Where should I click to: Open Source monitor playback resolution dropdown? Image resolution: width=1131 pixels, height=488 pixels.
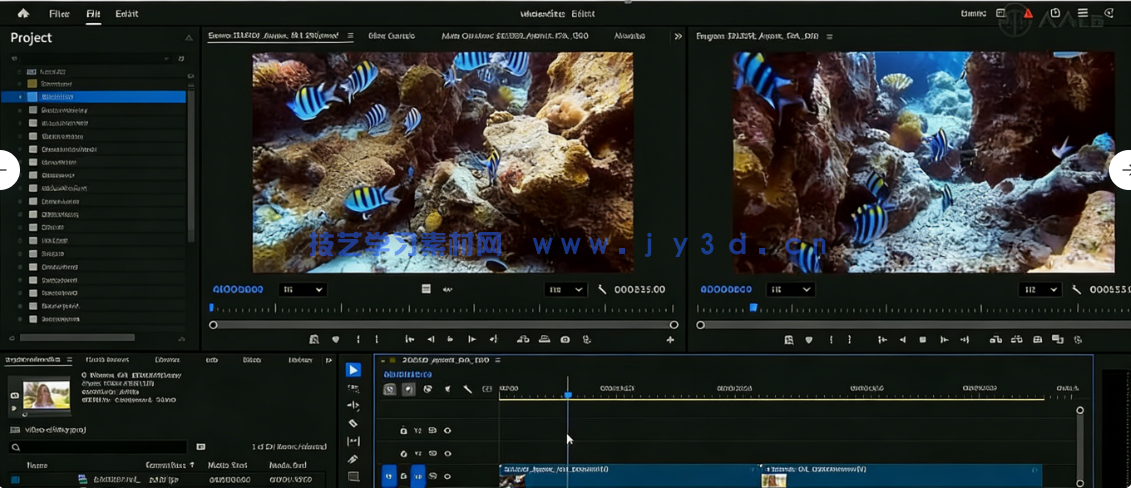(566, 290)
